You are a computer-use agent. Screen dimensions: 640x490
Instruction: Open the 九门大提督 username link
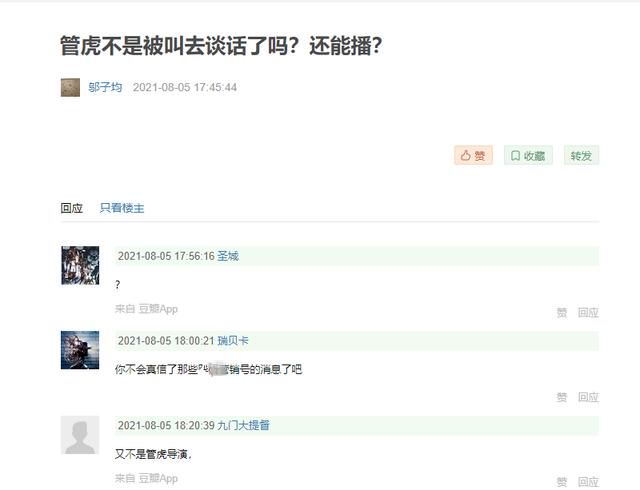tap(243, 425)
